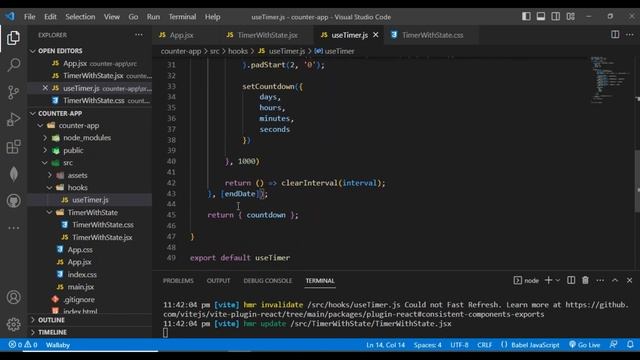Show errors and warnings count
The height and width of the screenshot is (360, 640).
(23, 345)
